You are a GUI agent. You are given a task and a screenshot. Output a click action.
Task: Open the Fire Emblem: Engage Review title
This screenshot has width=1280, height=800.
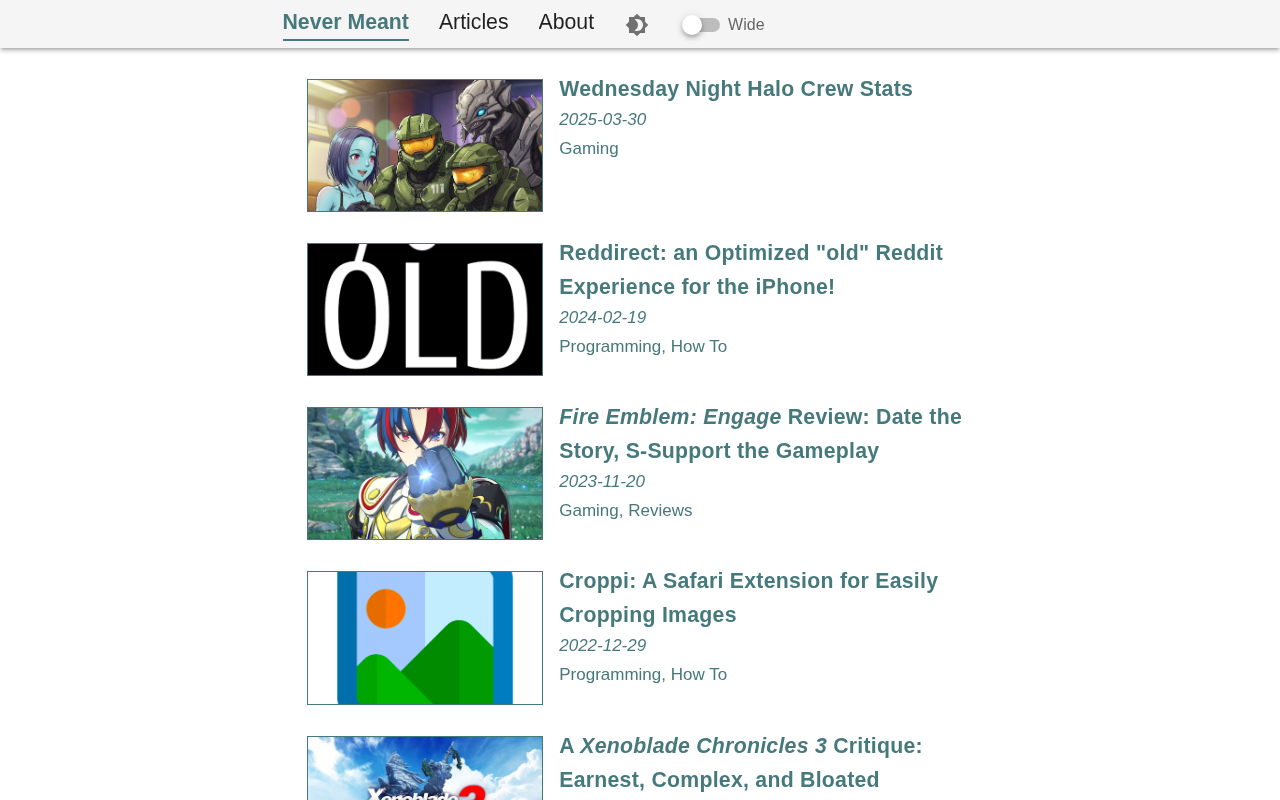click(x=760, y=434)
